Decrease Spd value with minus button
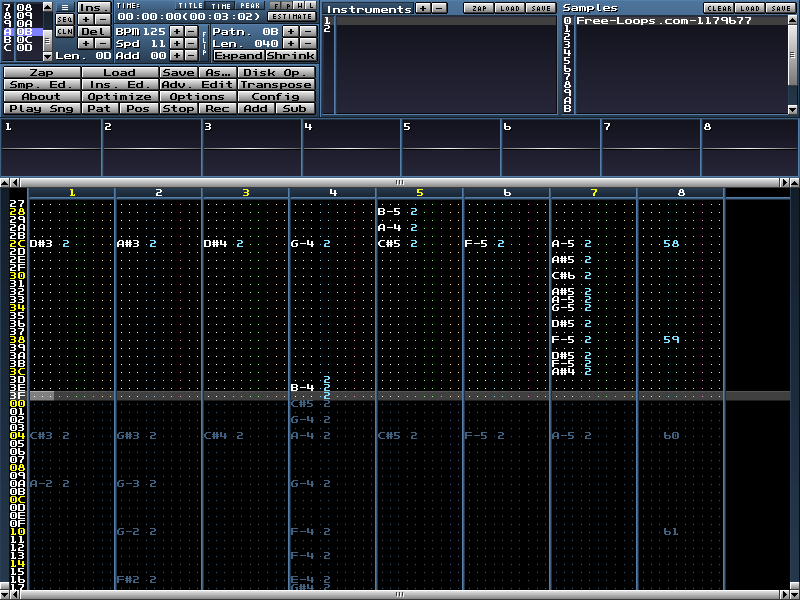800x600 pixels. 191,43
